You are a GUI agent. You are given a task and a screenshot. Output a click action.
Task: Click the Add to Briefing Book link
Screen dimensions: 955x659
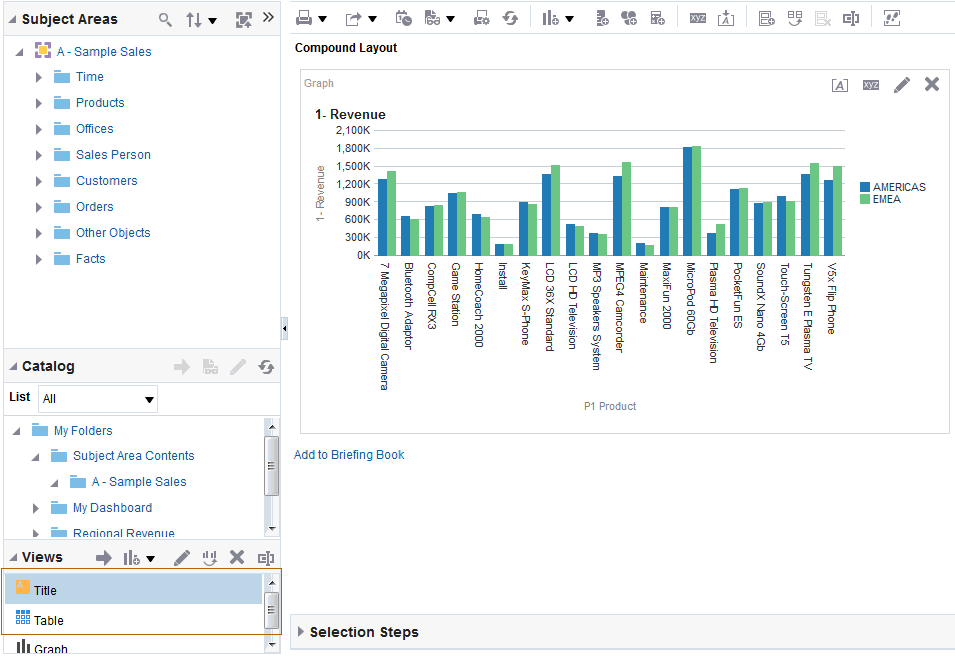349,455
